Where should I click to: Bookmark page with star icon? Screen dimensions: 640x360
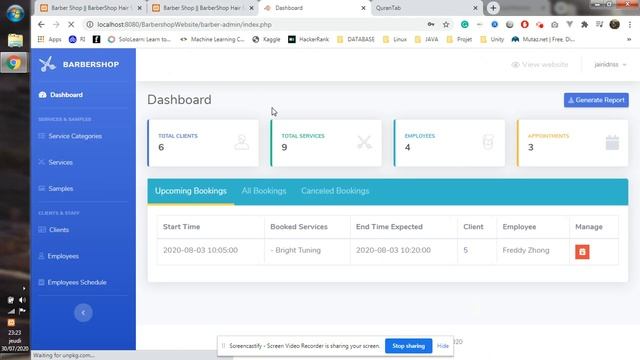[x=446, y=24]
